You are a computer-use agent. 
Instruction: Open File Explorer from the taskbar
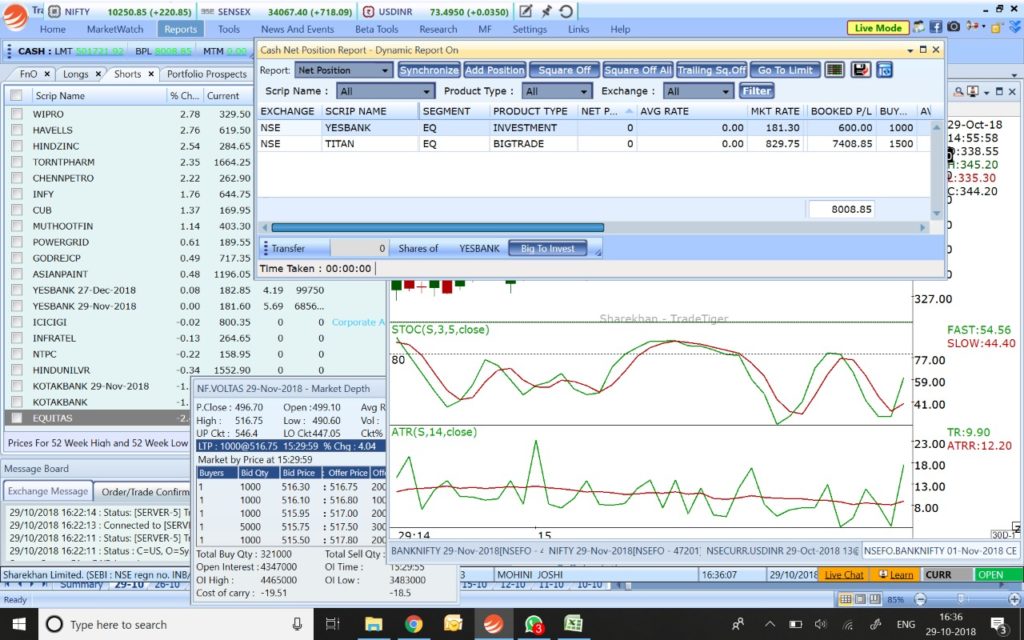click(x=373, y=624)
